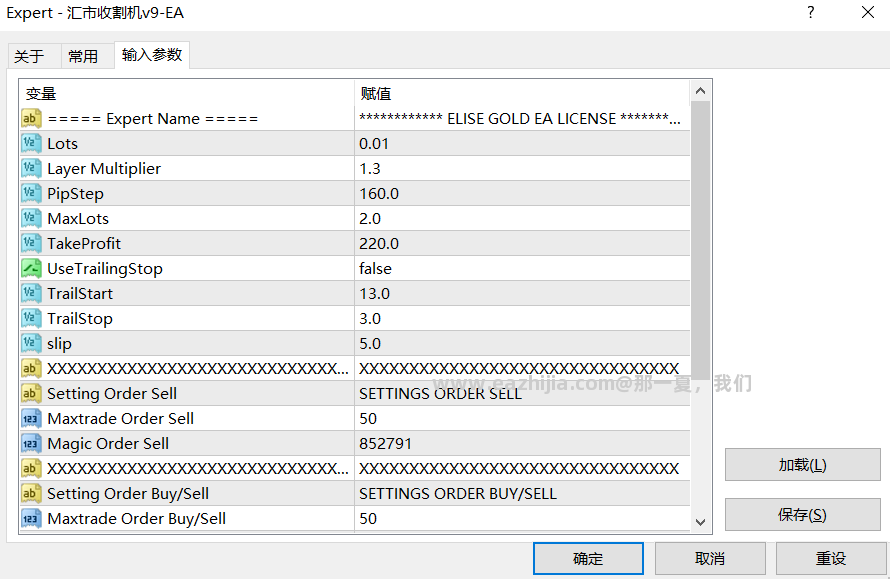This screenshot has height=579, width=890.
Task: Click the string icon of Setting Order Sell
Action: 31,393
